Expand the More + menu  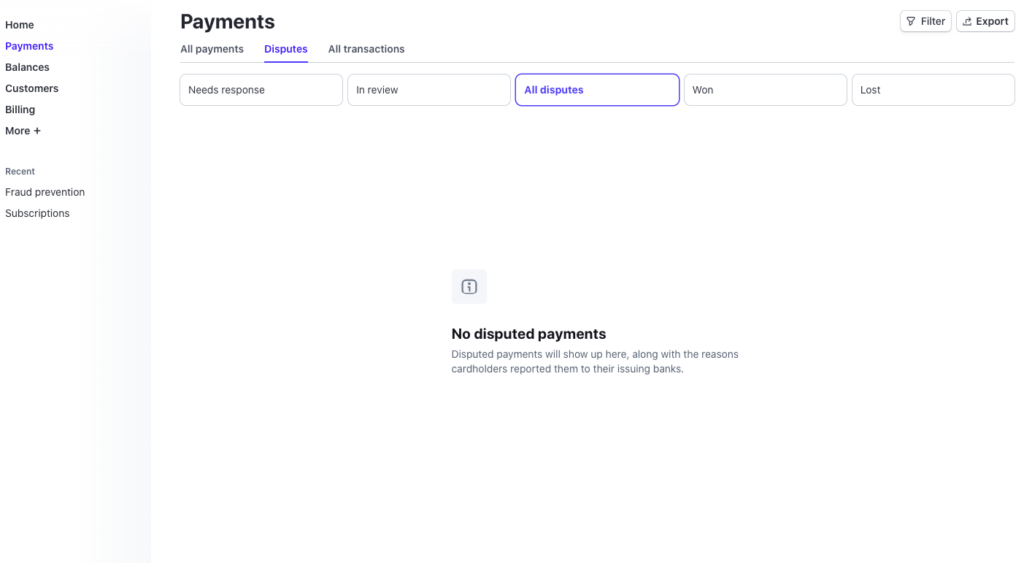(x=23, y=131)
